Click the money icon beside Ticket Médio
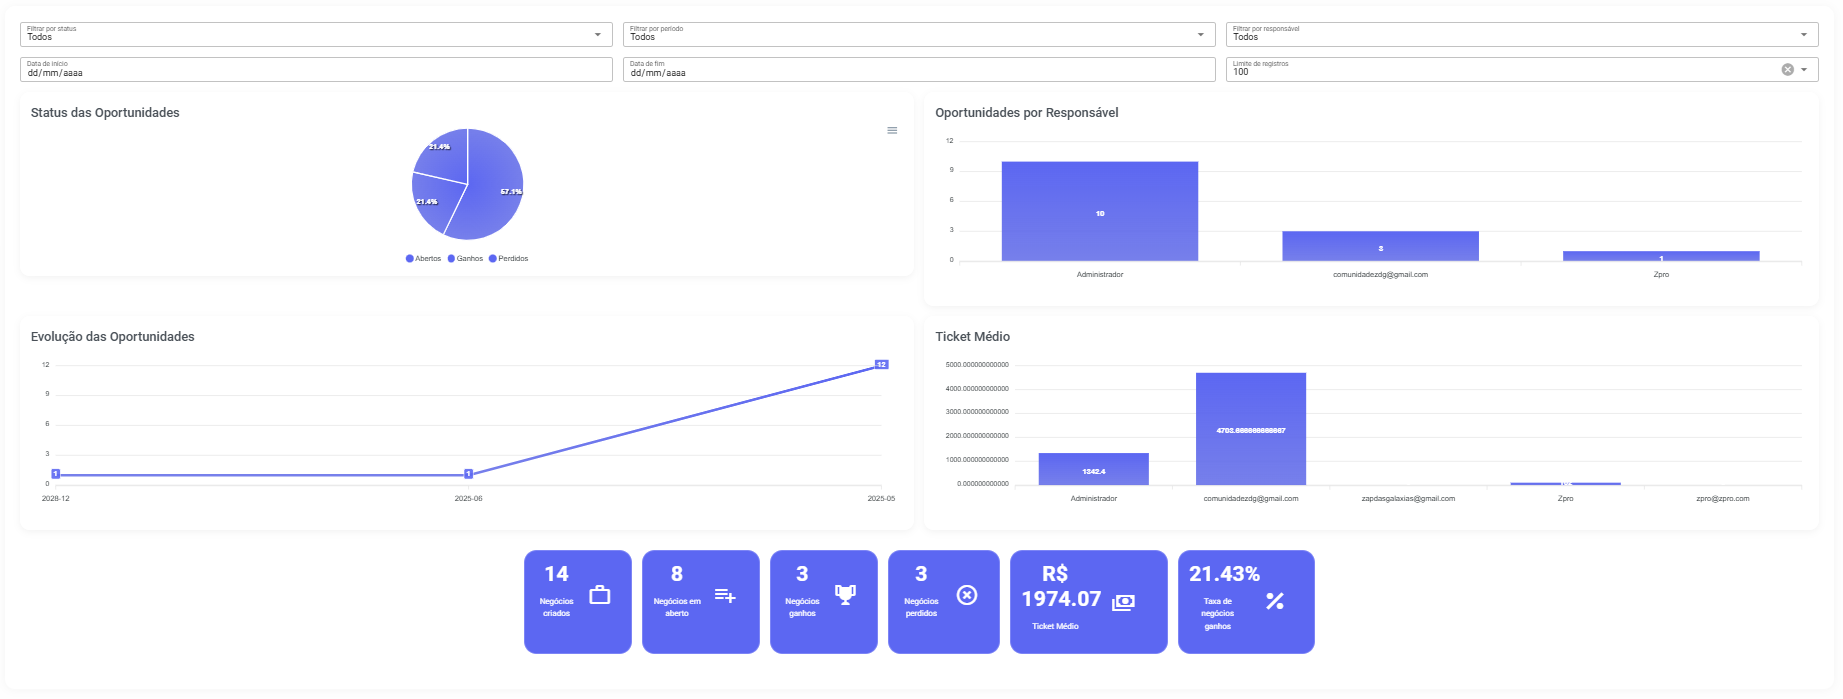This screenshot has width=1843, height=699. 1123,602
